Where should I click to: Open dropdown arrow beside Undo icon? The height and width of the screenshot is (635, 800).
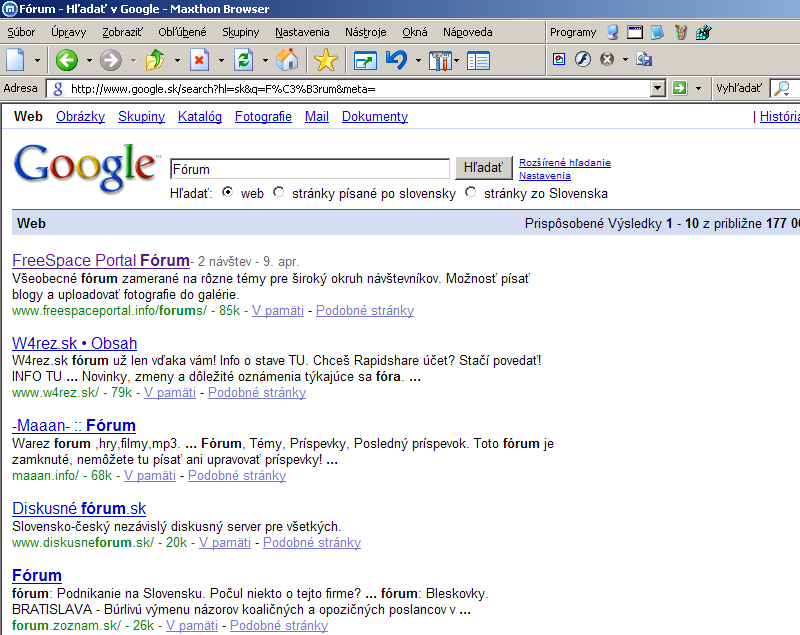click(x=418, y=61)
